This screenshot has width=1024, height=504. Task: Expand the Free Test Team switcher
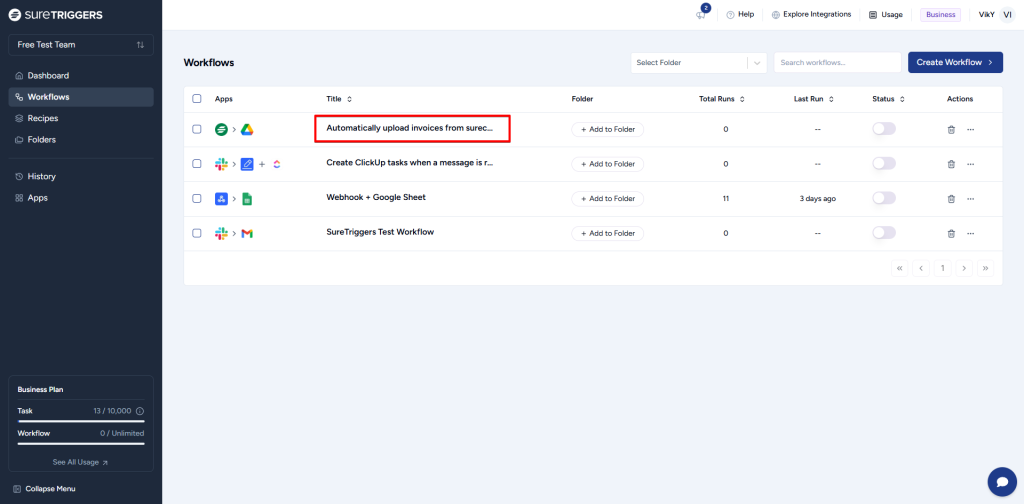coord(81,45)
